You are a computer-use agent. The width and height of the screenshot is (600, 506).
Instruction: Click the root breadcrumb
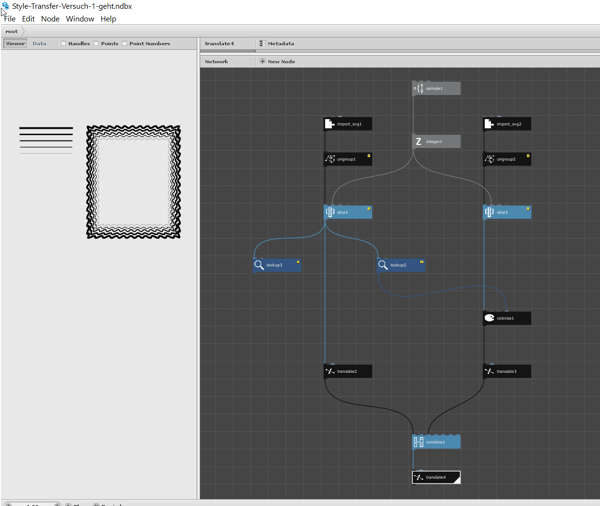click(x=11, y=31)
